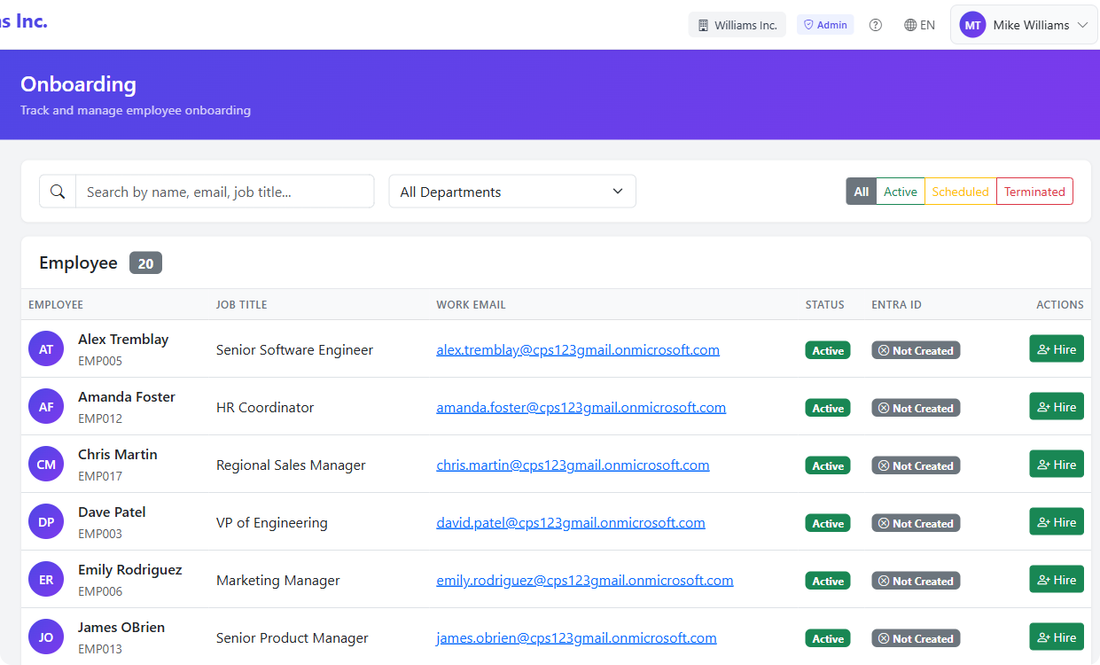1100x665 pixels.
Task: Open the All Departments dropdown
Action: pyautogui.click(x=512, y=191)
